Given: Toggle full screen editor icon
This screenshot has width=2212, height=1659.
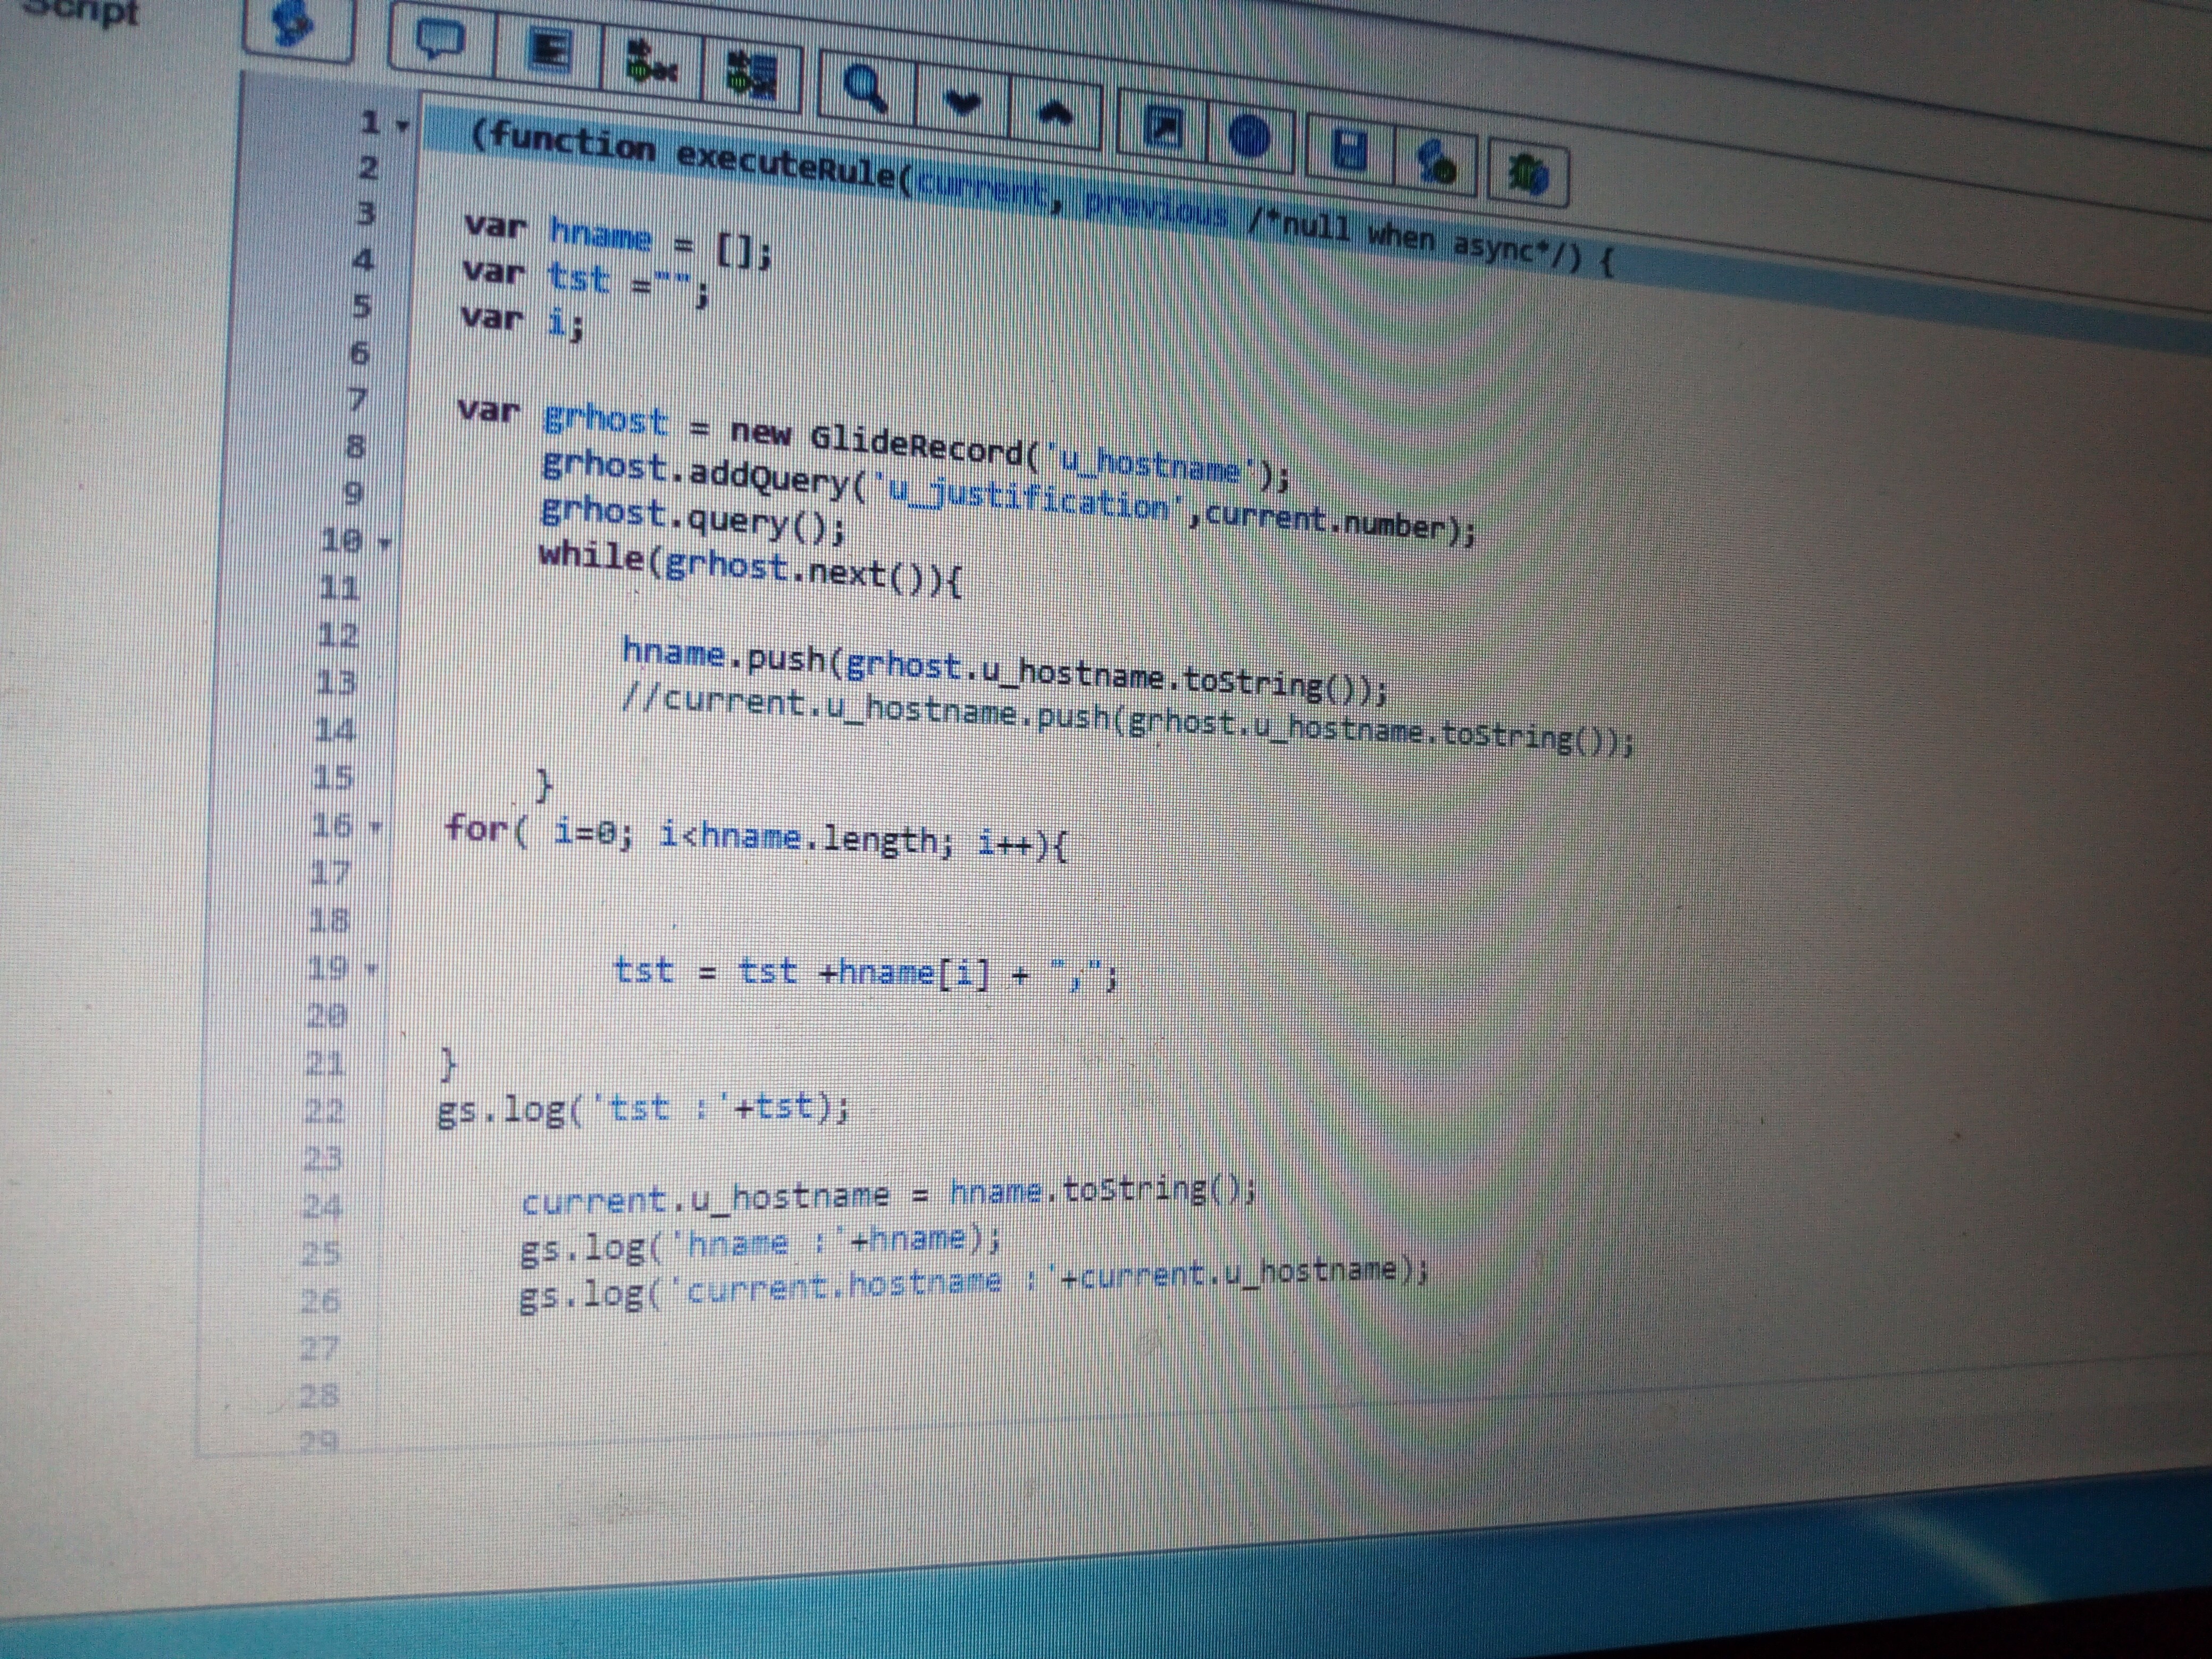Looking at the screenshot, I should [1163, 128].
